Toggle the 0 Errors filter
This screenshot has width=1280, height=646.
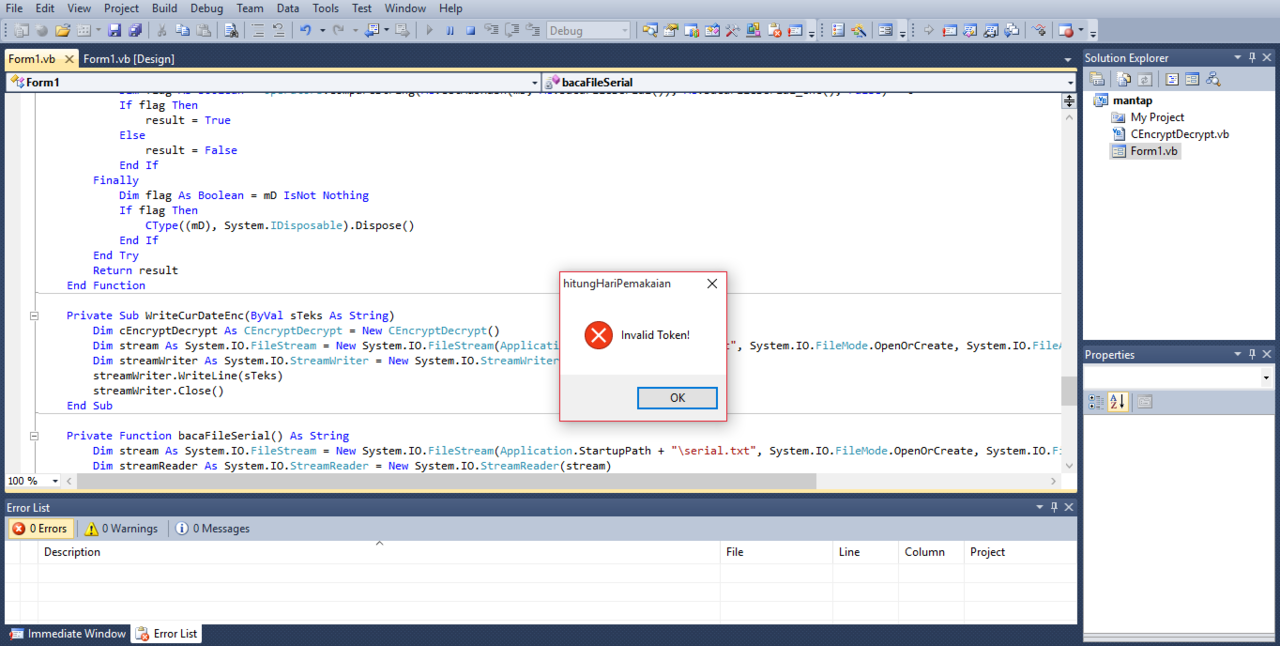point(40,528)
